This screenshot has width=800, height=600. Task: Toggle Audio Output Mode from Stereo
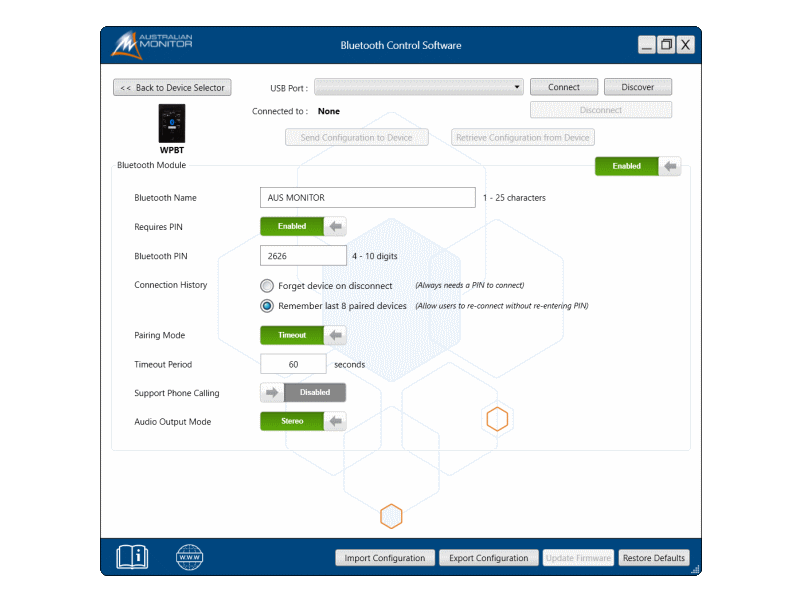coord(303,422)
